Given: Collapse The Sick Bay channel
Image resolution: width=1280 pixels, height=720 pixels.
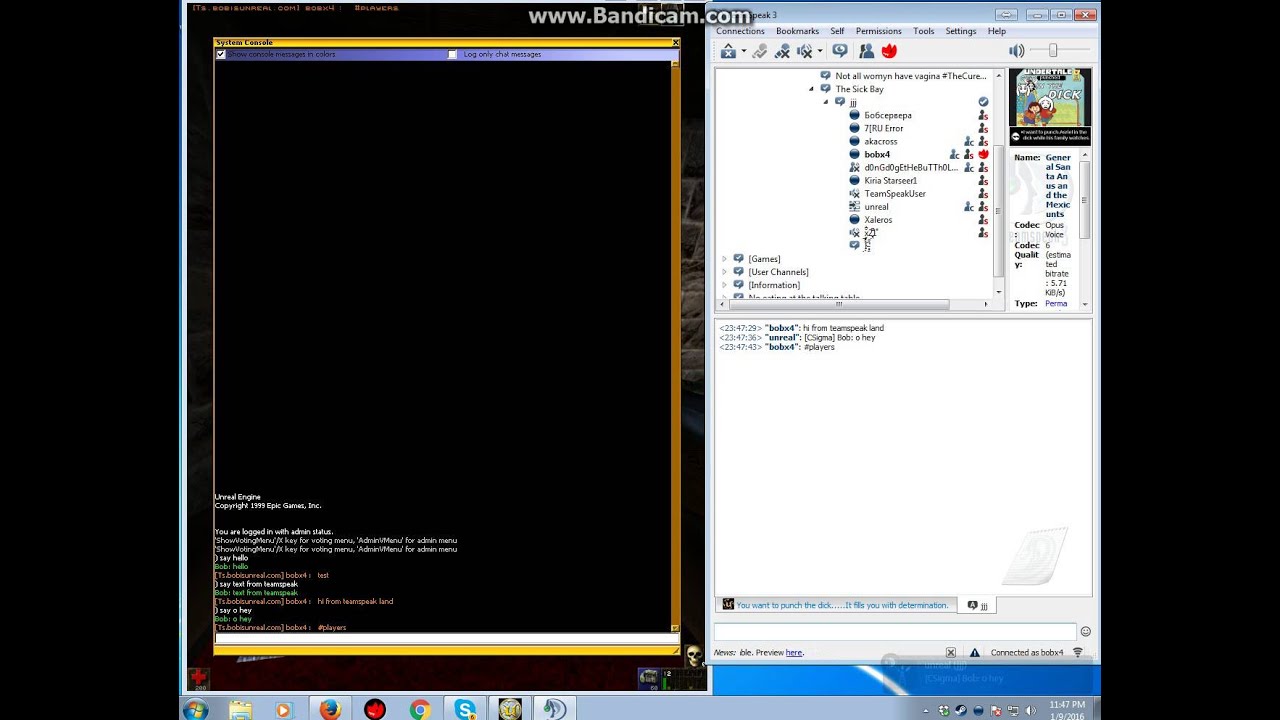Looking at the screenshot, I should (812, 89).
